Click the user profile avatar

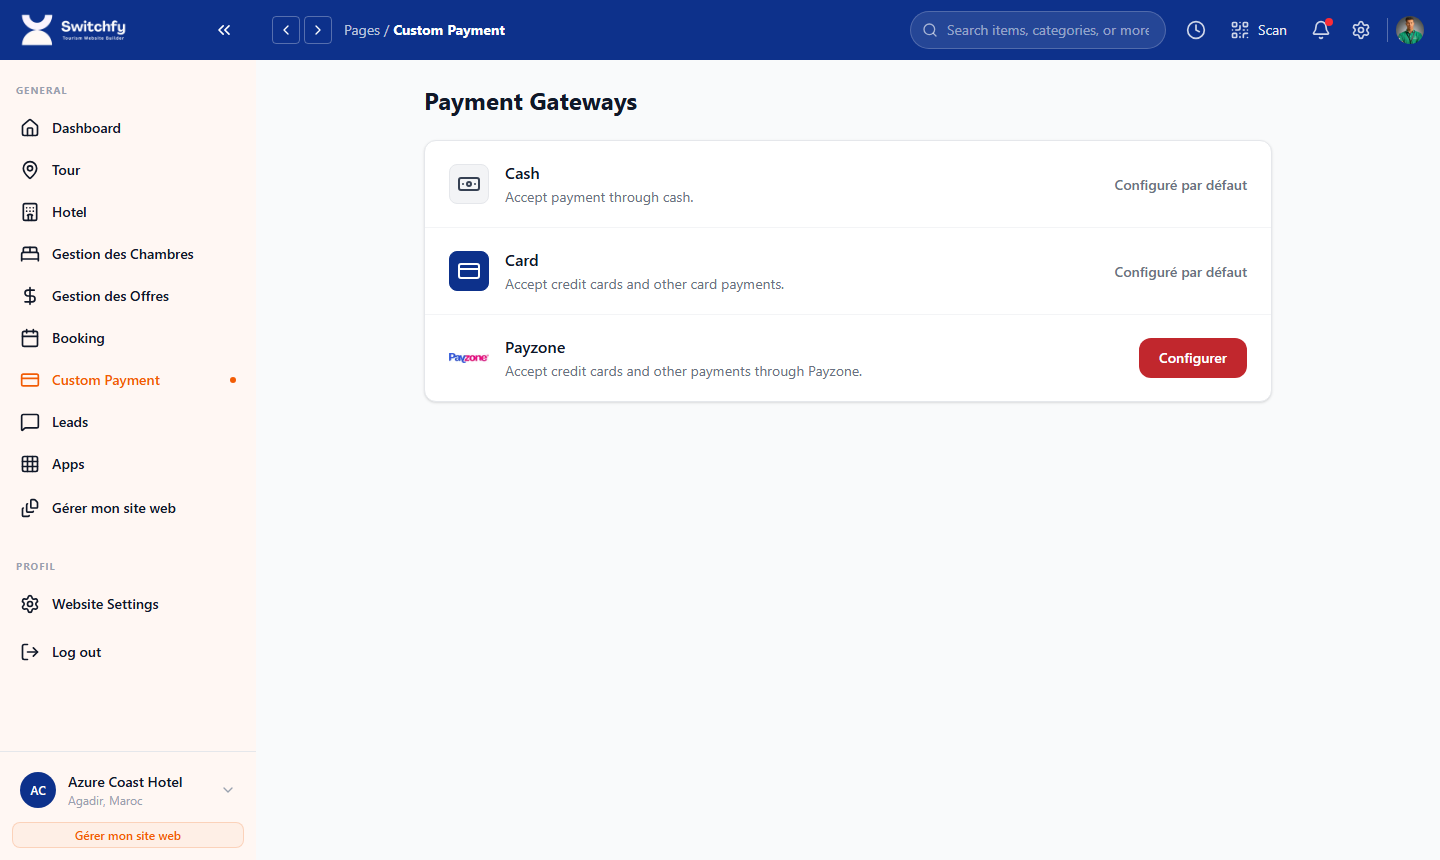(x=1409, y=30)
